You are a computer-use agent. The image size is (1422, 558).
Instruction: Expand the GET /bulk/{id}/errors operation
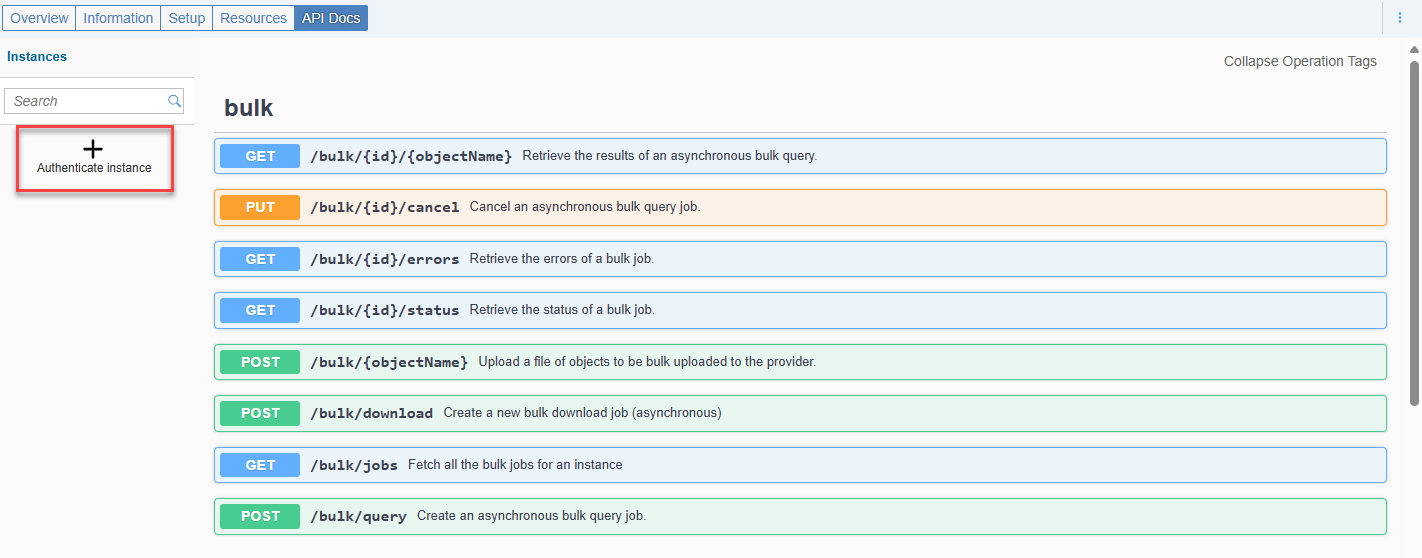point(800,259)
